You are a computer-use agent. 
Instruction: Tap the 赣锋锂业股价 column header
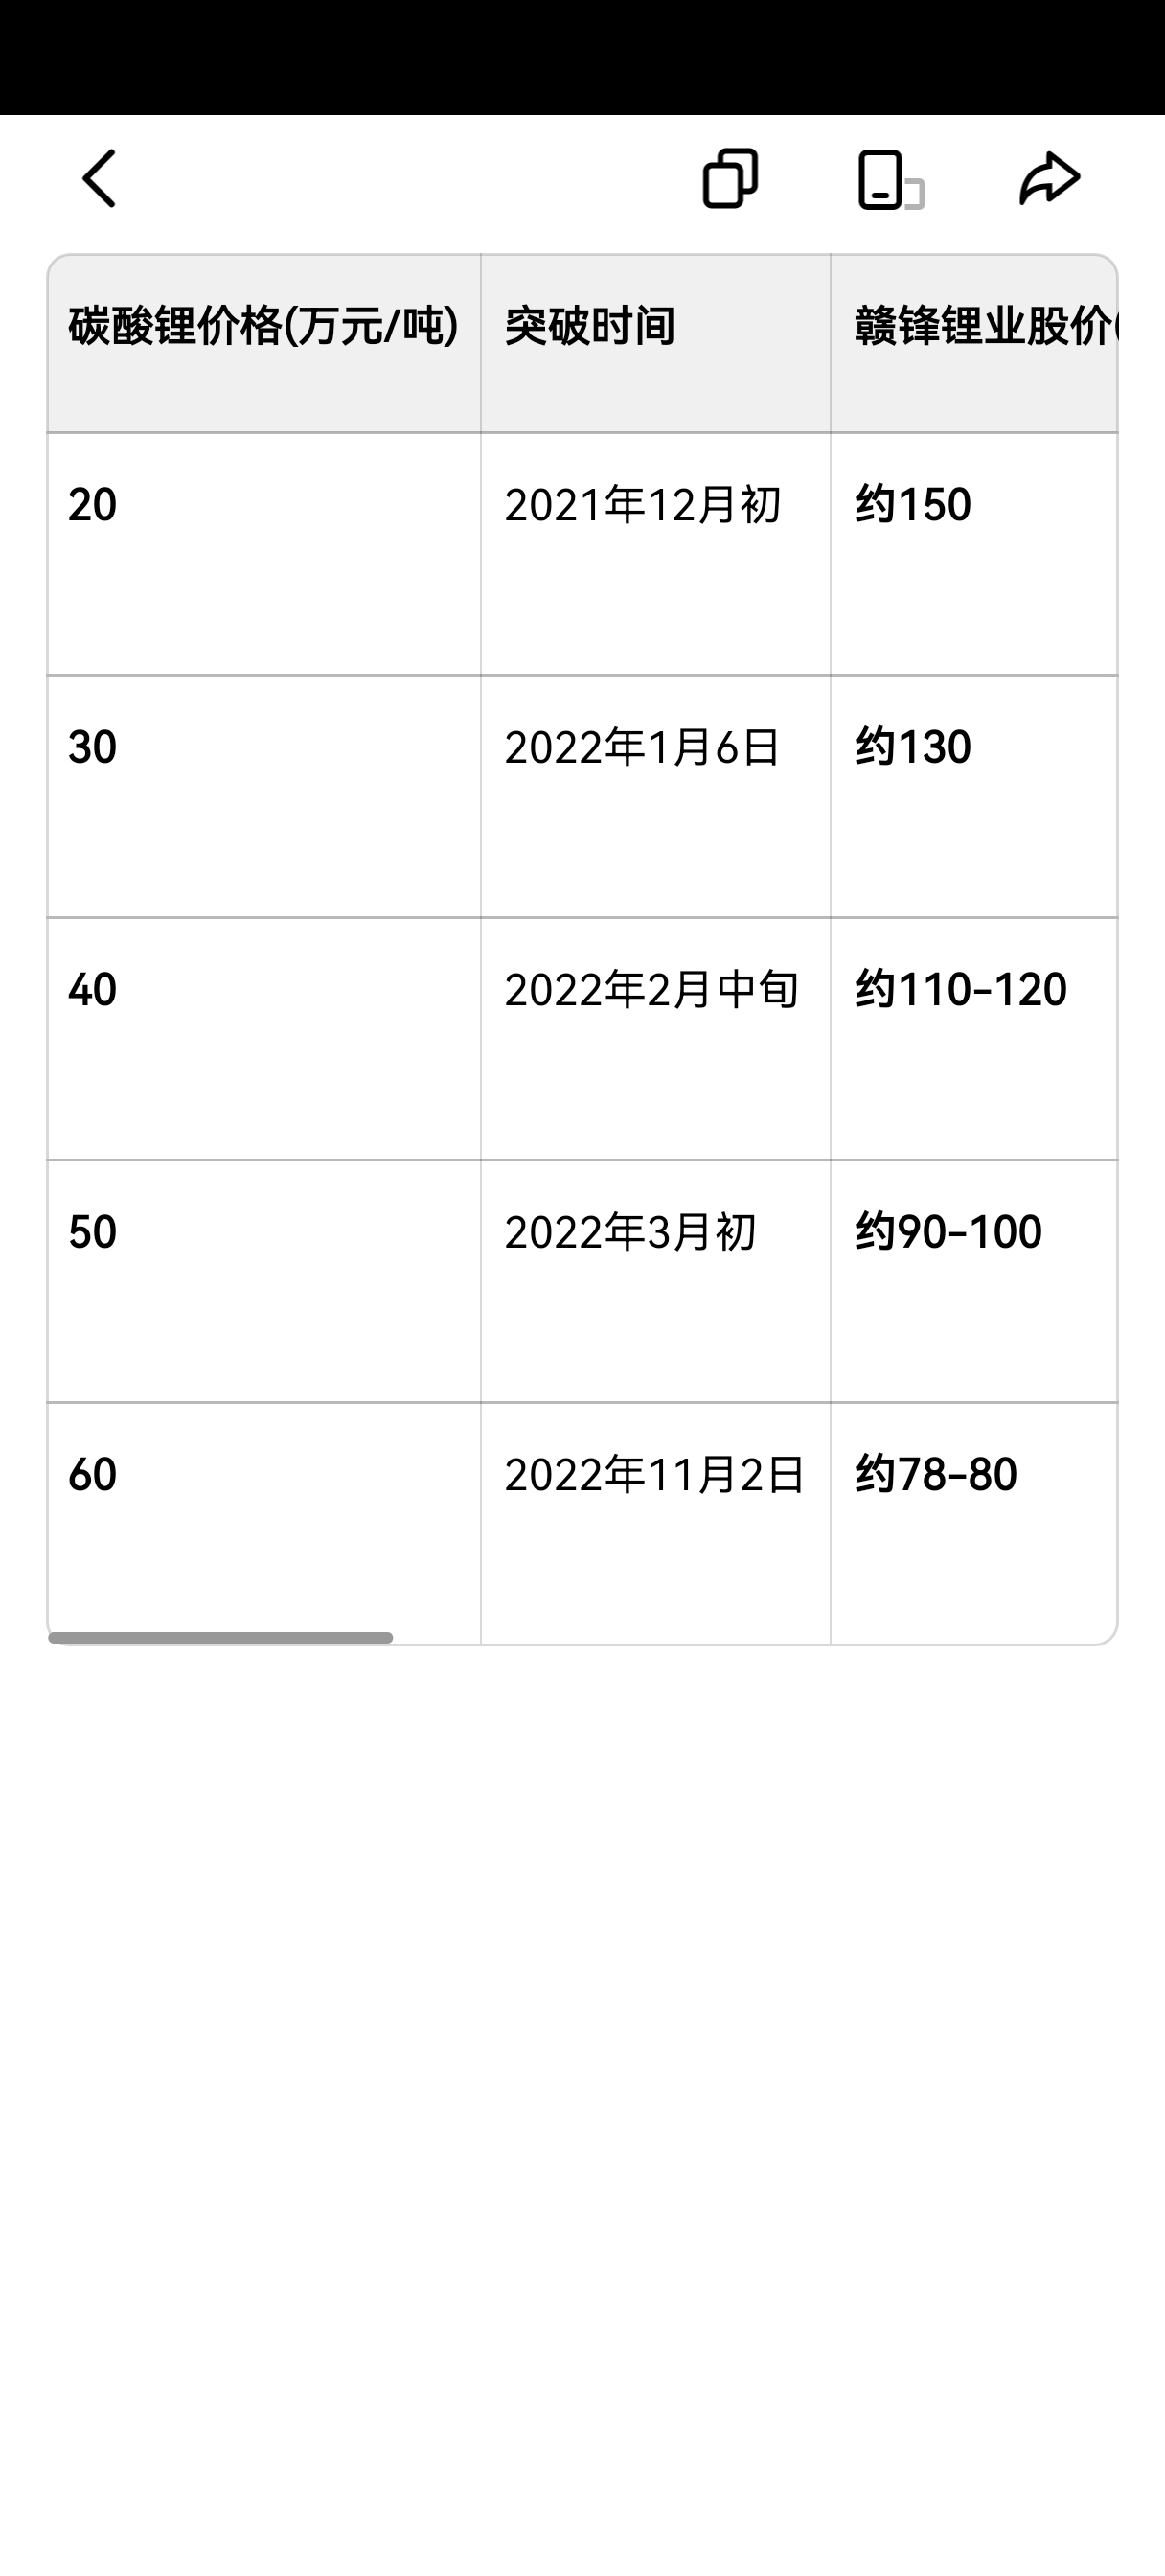click(980, 327)
